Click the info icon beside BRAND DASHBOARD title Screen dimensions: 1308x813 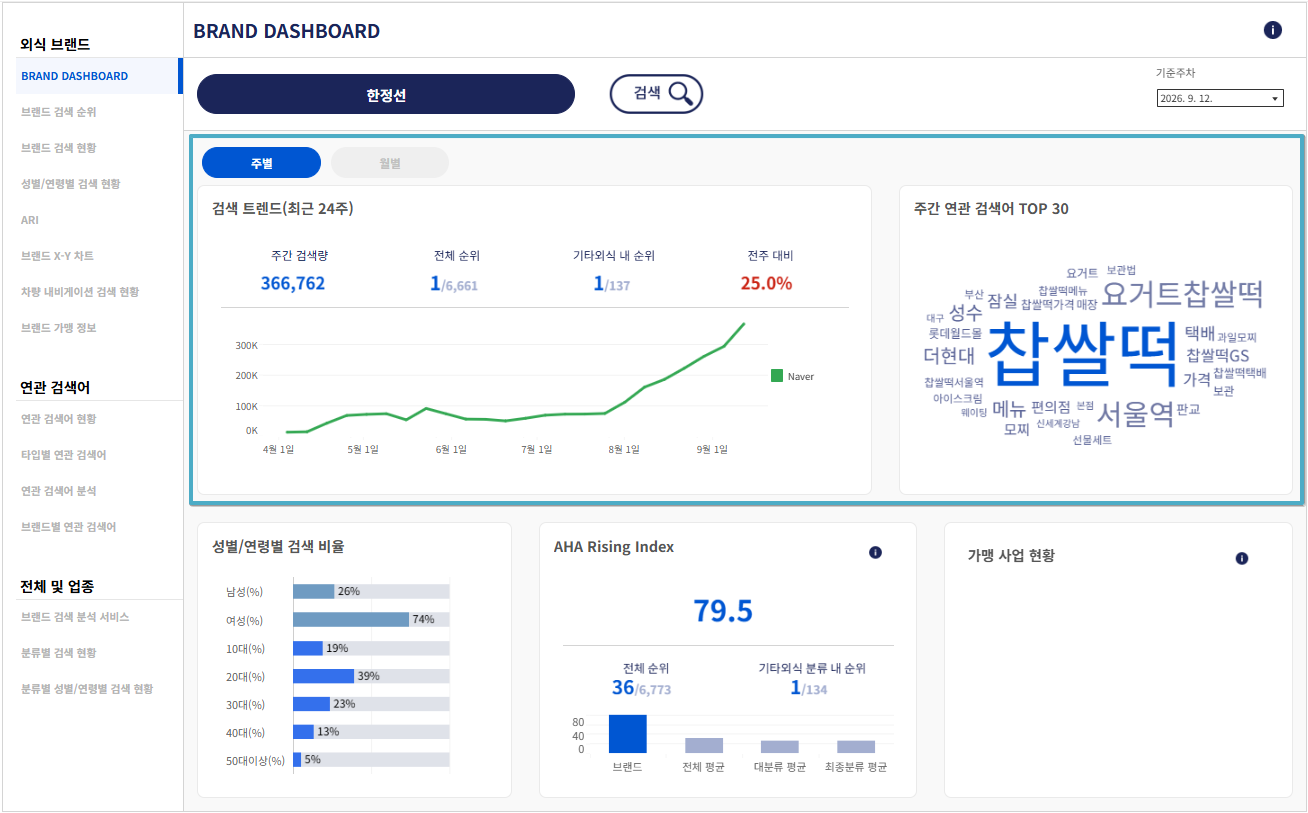[x=1272, y=30]
